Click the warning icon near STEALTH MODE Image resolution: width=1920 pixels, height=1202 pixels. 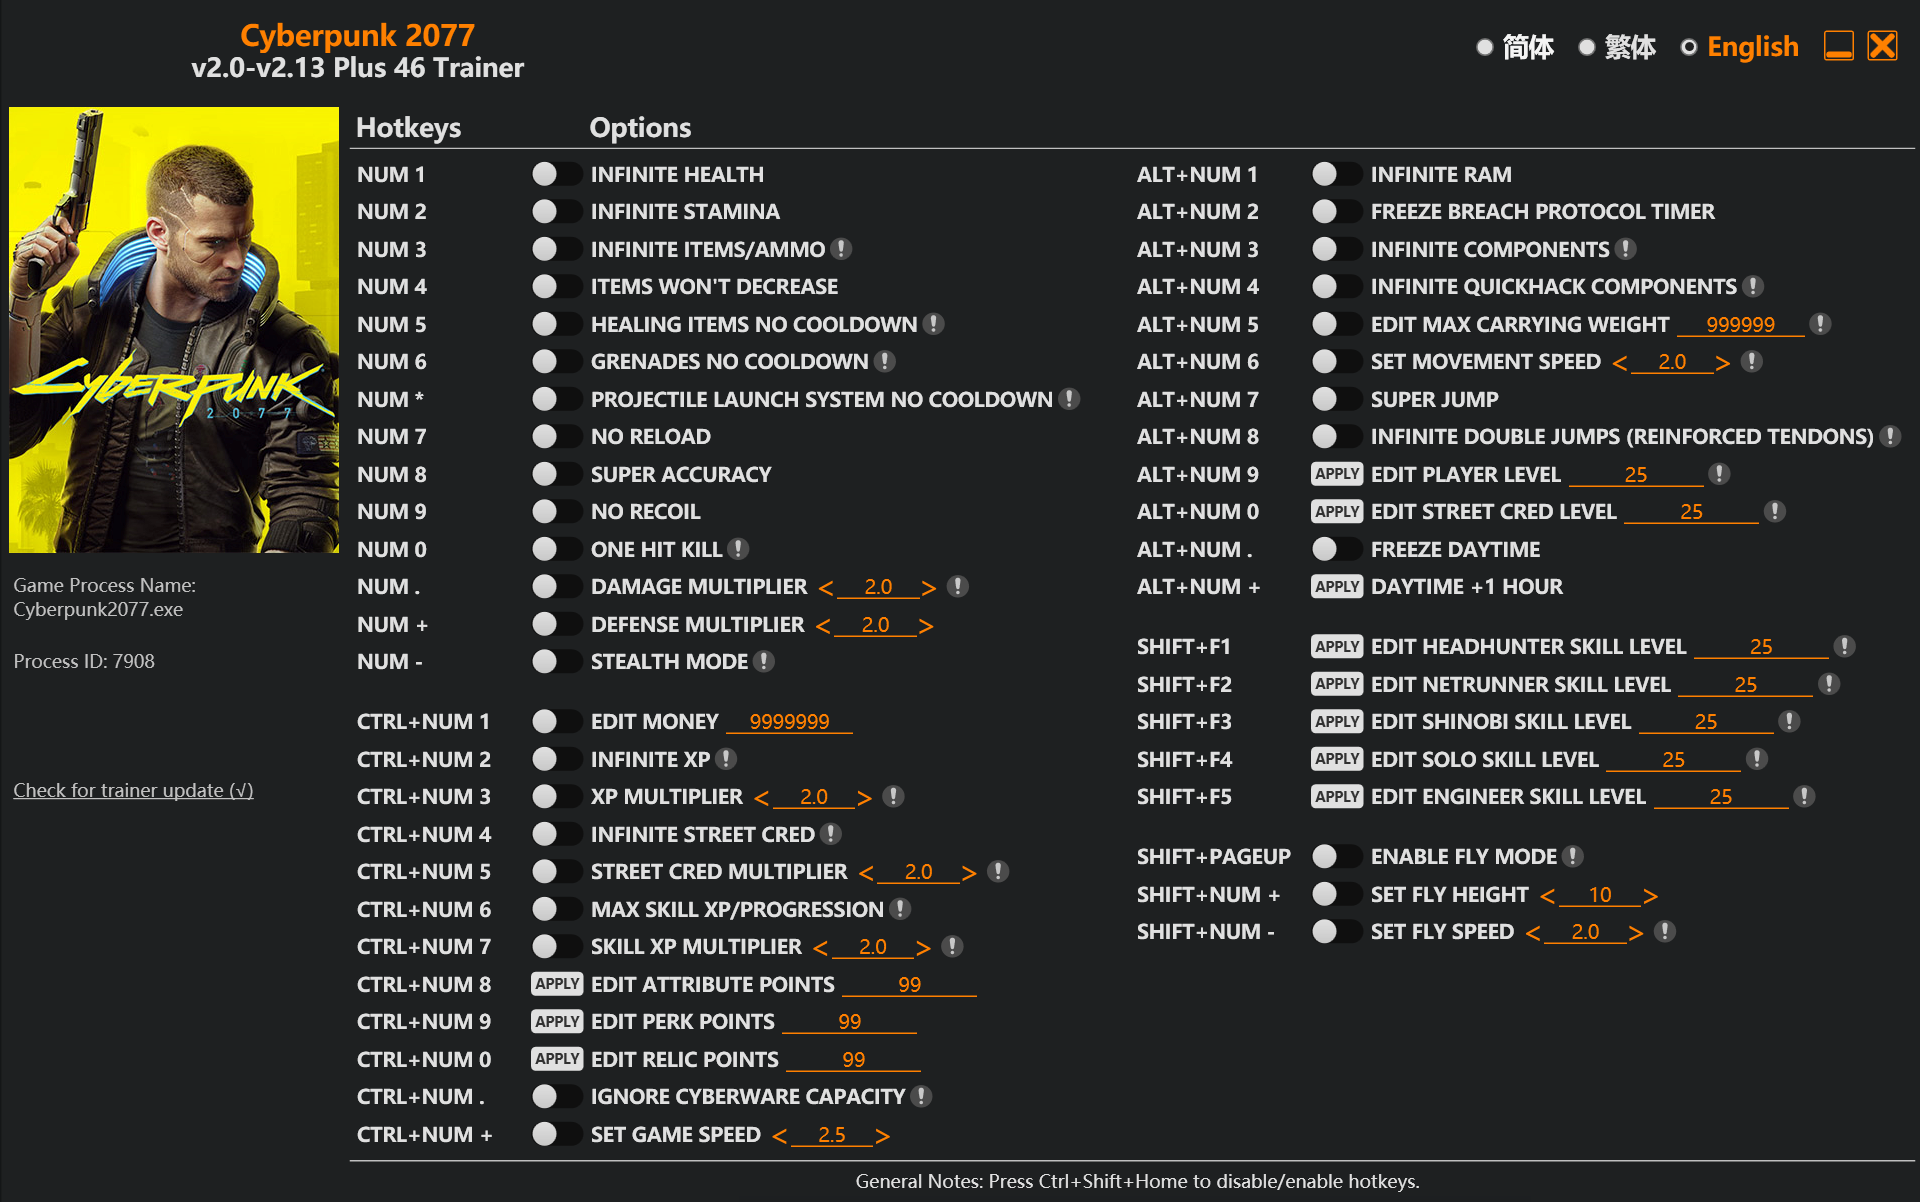(x=764, y=661)
